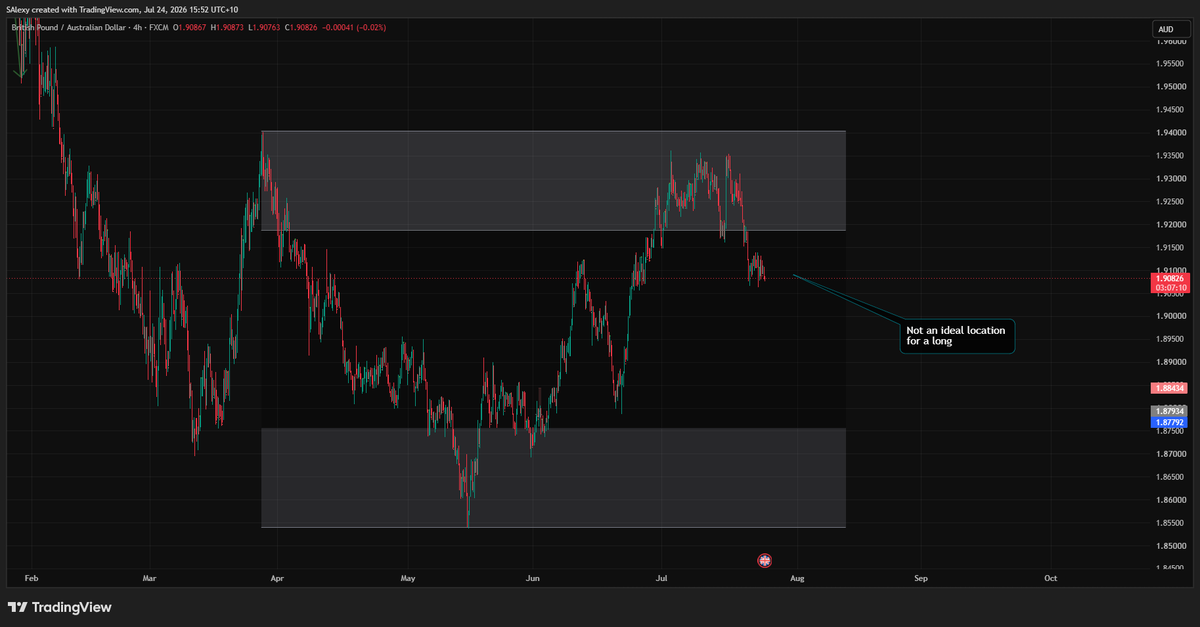1200x627 pixels.
Task: Click the 1.92000 price axis label
Action: coord(1169,225)
